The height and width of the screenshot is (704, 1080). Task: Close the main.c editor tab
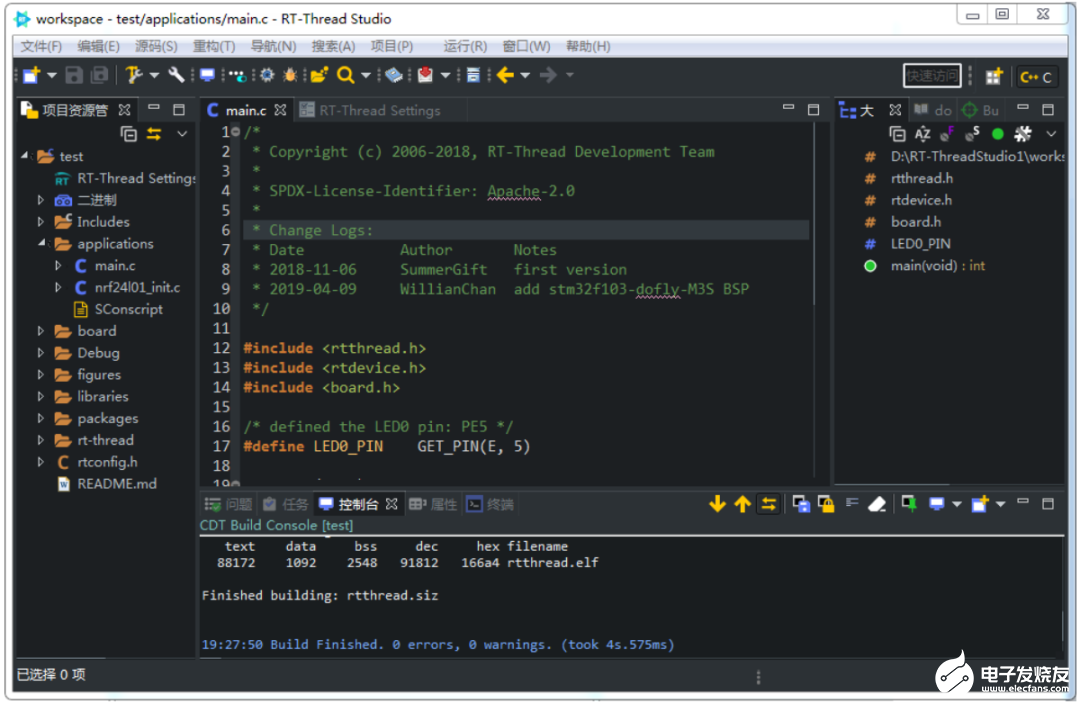click(280, 110)
